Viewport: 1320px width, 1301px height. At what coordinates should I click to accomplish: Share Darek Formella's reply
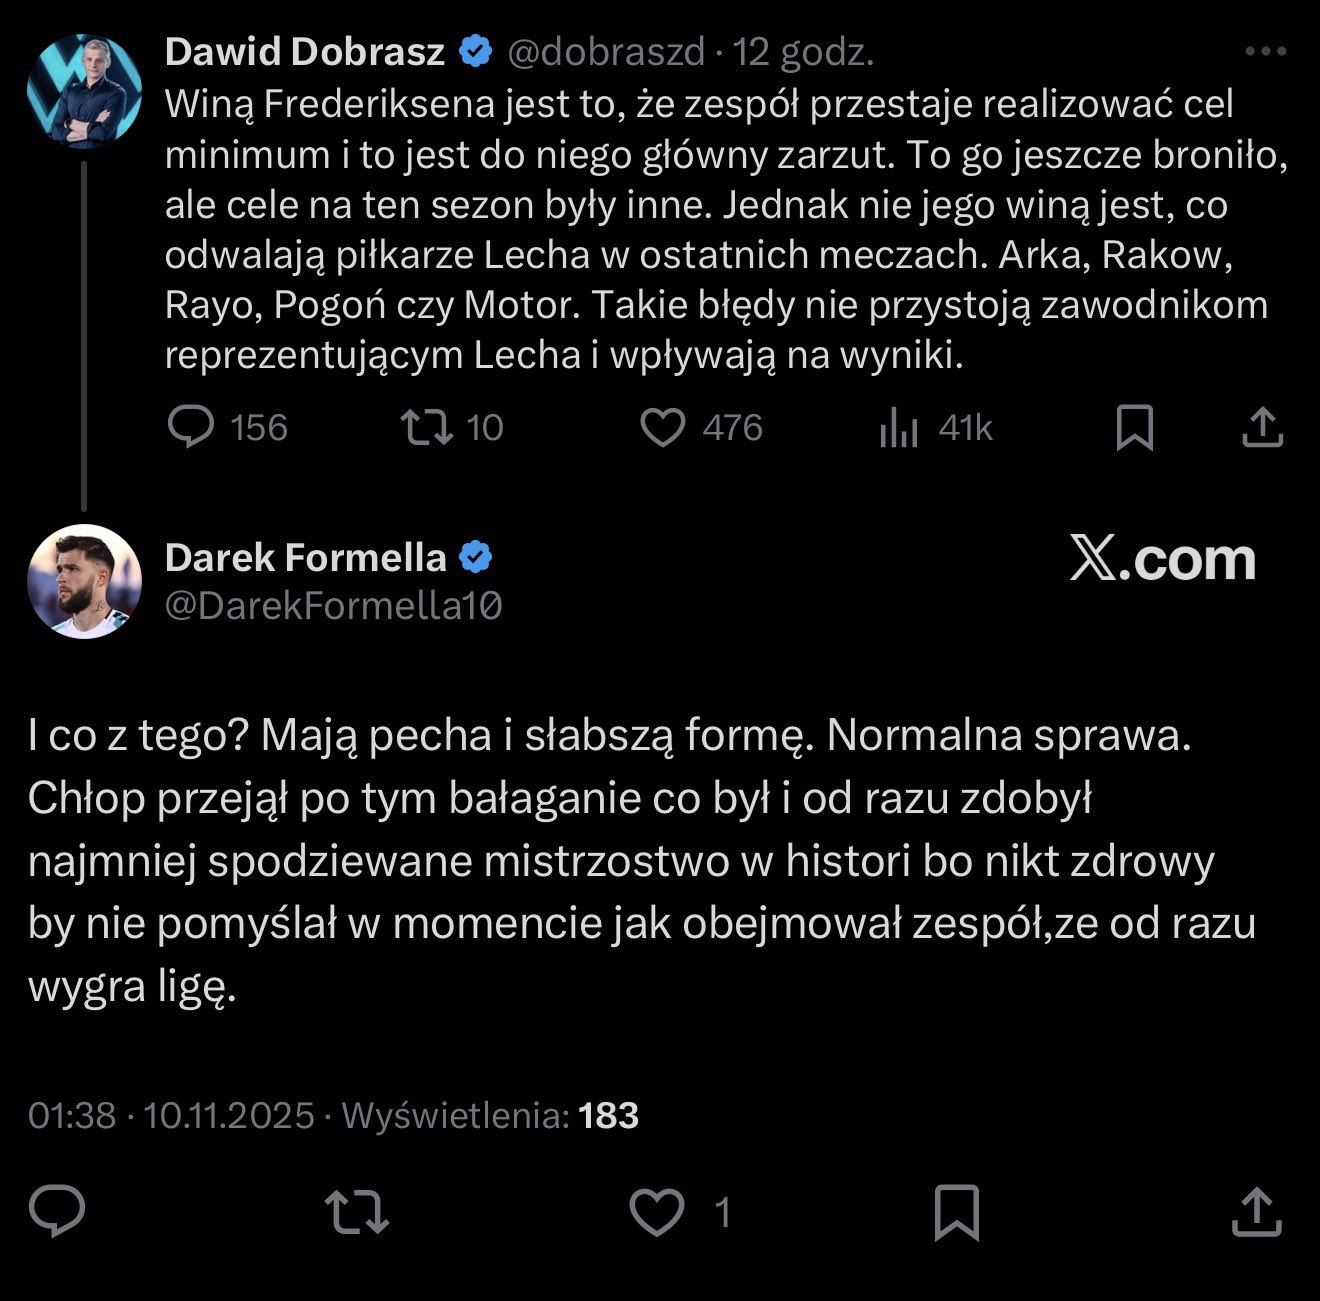pos(1256,1212)
